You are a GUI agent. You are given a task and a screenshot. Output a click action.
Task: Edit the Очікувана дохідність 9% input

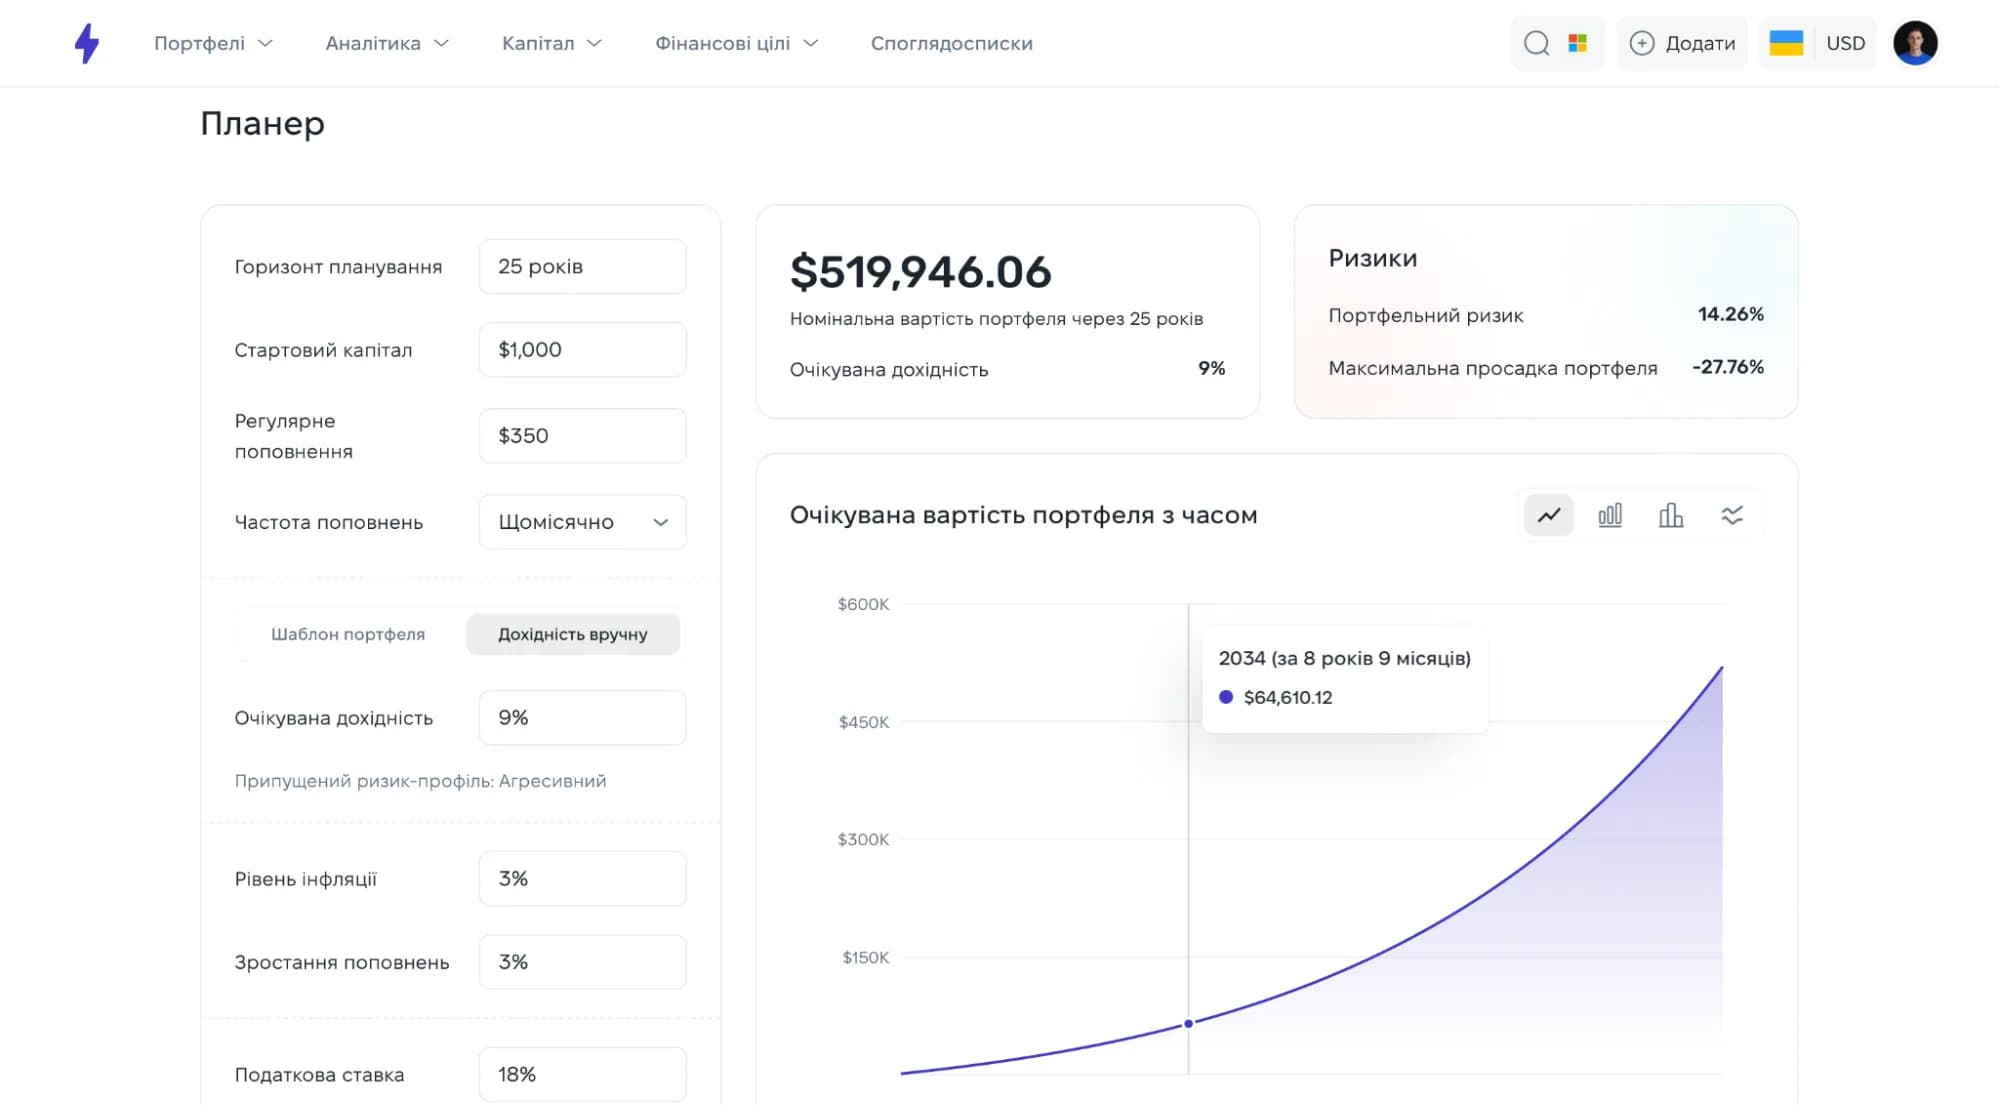point(583,717)
